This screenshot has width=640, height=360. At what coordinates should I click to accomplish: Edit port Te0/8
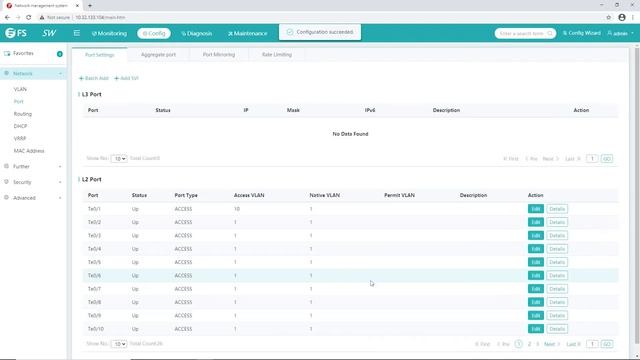[x=536, y=302]
